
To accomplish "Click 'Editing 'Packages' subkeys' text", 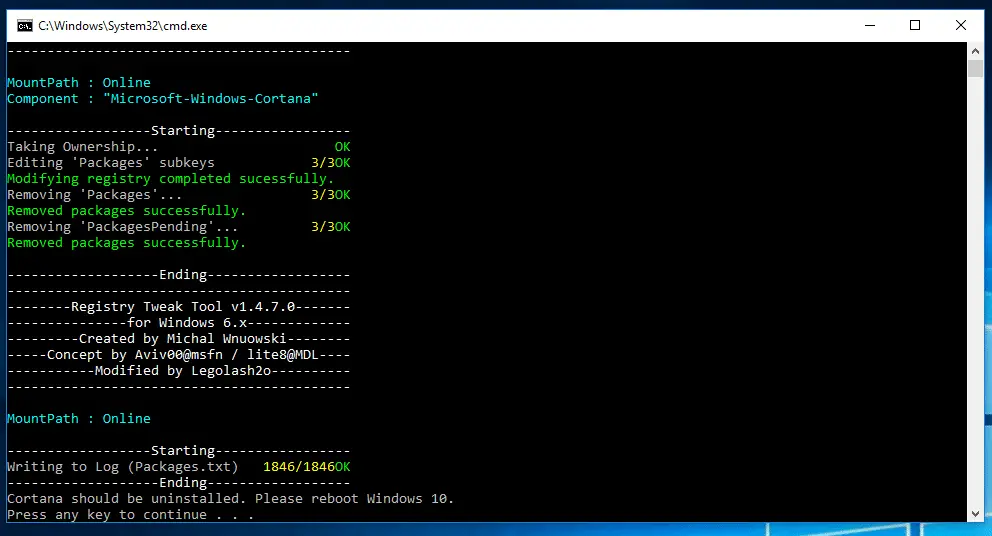I will [111, 163].
